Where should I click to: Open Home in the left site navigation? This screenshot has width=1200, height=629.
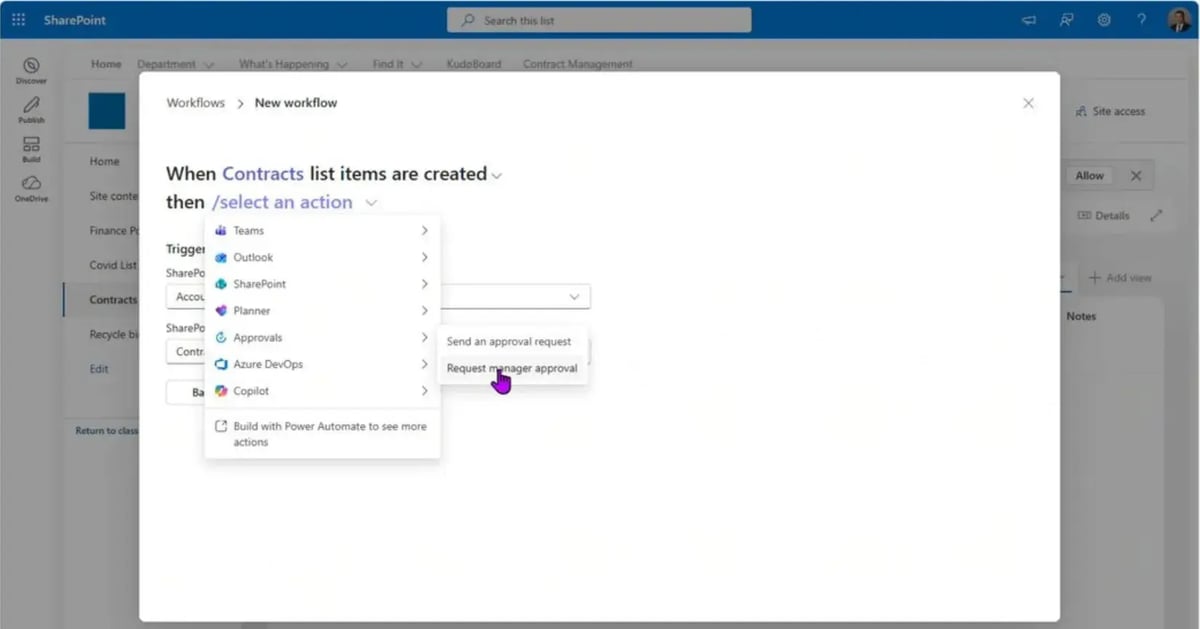point(104,161)
